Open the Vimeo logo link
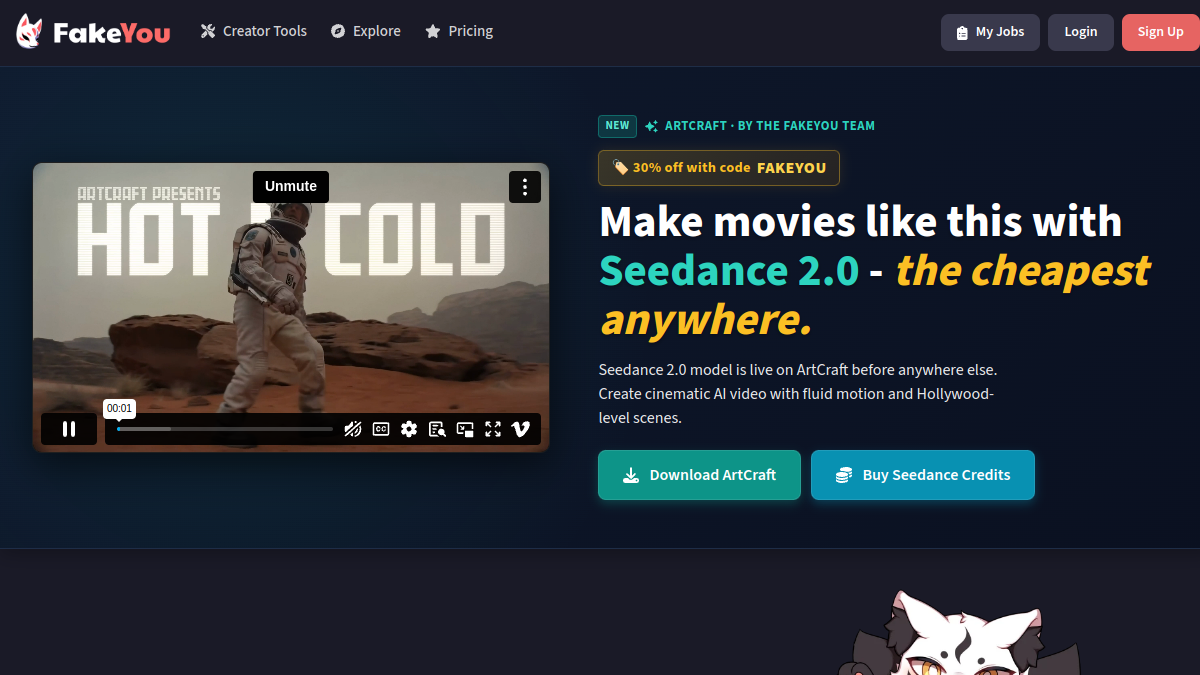 point(521,429)
